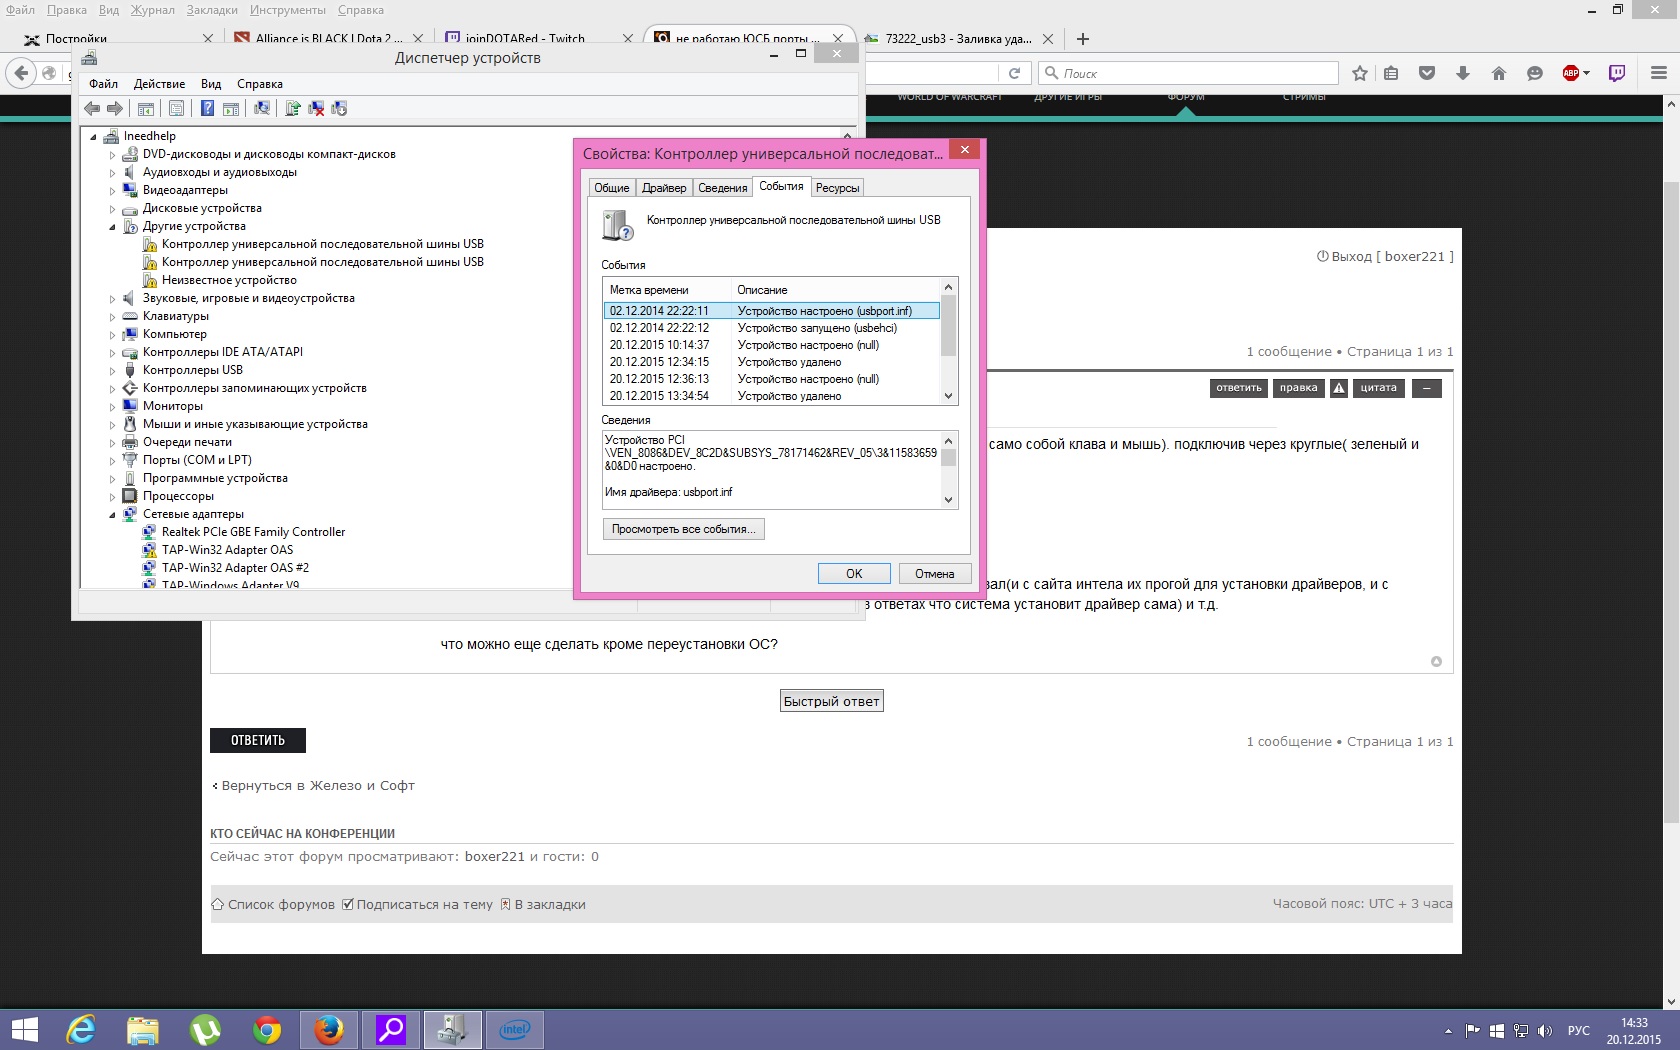Click the 'Отмена' button
This screenshot has height=1050, width=1680.
click(934, 574)
